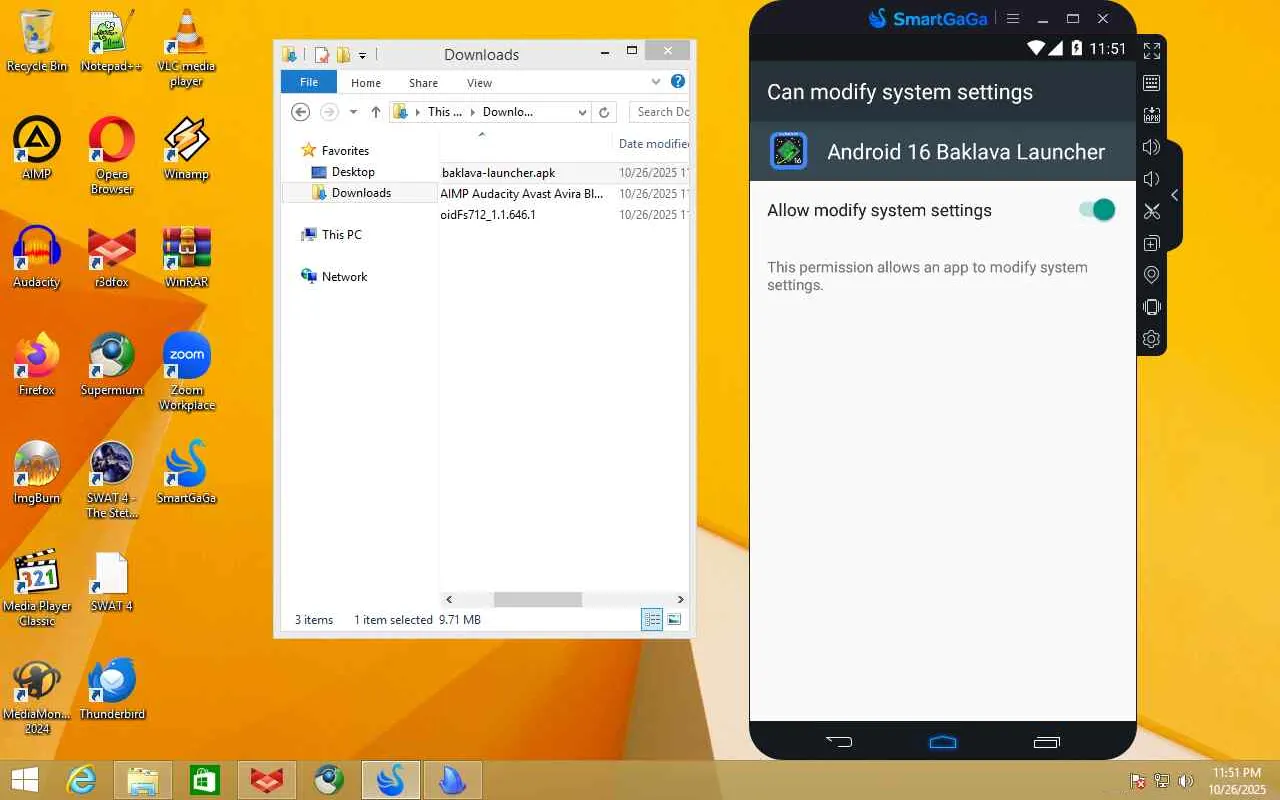The width and height of the screenshot is (1280, 800).
Task: Turn off Allow modify system settings switch
Action: [x=1097, y=210]
